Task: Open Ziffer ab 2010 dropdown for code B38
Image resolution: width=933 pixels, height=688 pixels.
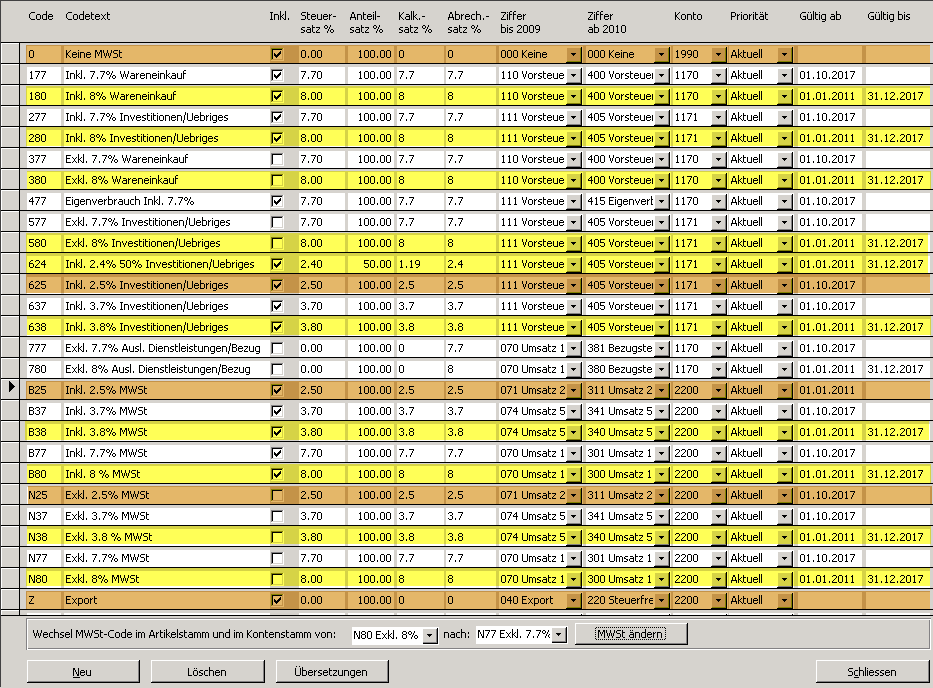Action: pyautogui.click(x=661, y=432)
